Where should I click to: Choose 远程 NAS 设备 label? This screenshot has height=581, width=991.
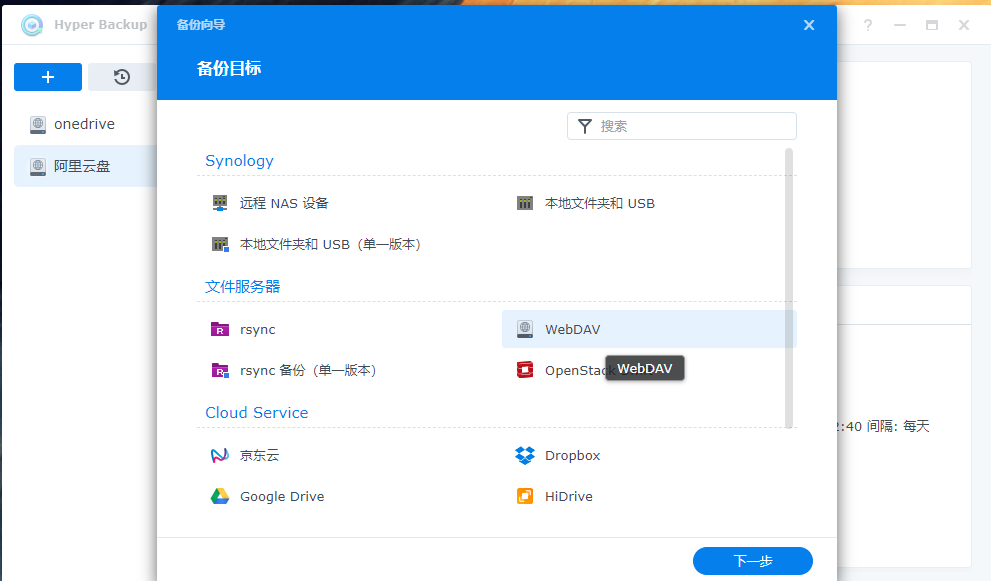tap(284, 204)
